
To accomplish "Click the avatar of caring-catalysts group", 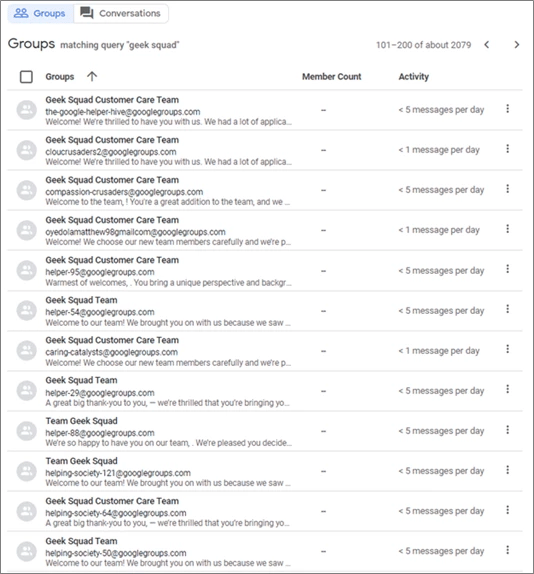I will tap(26, 350).
